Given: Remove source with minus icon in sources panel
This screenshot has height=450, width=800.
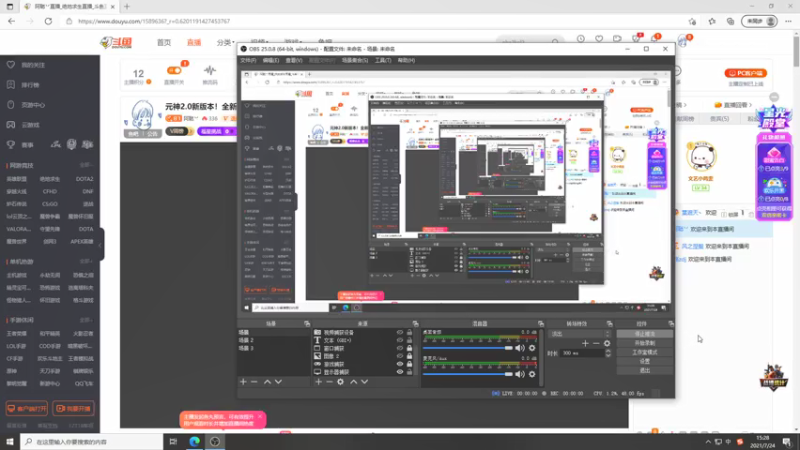Looking at the screenshot, I should point(329,382).
